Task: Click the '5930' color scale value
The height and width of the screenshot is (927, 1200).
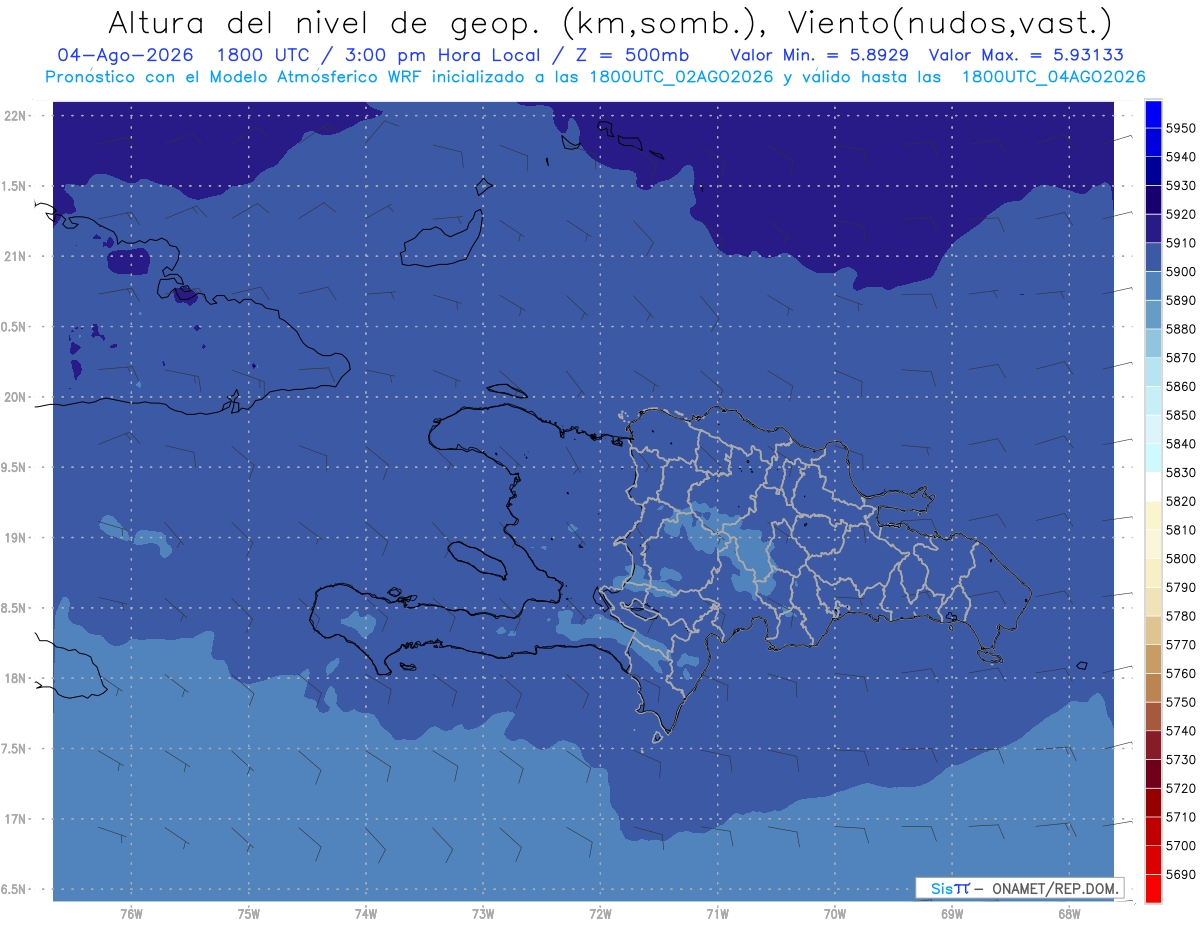Action: [x=1180, y=186]
